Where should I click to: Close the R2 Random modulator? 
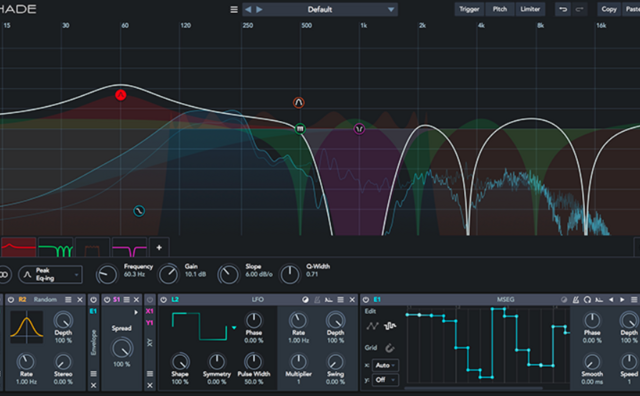pos(80,300)
